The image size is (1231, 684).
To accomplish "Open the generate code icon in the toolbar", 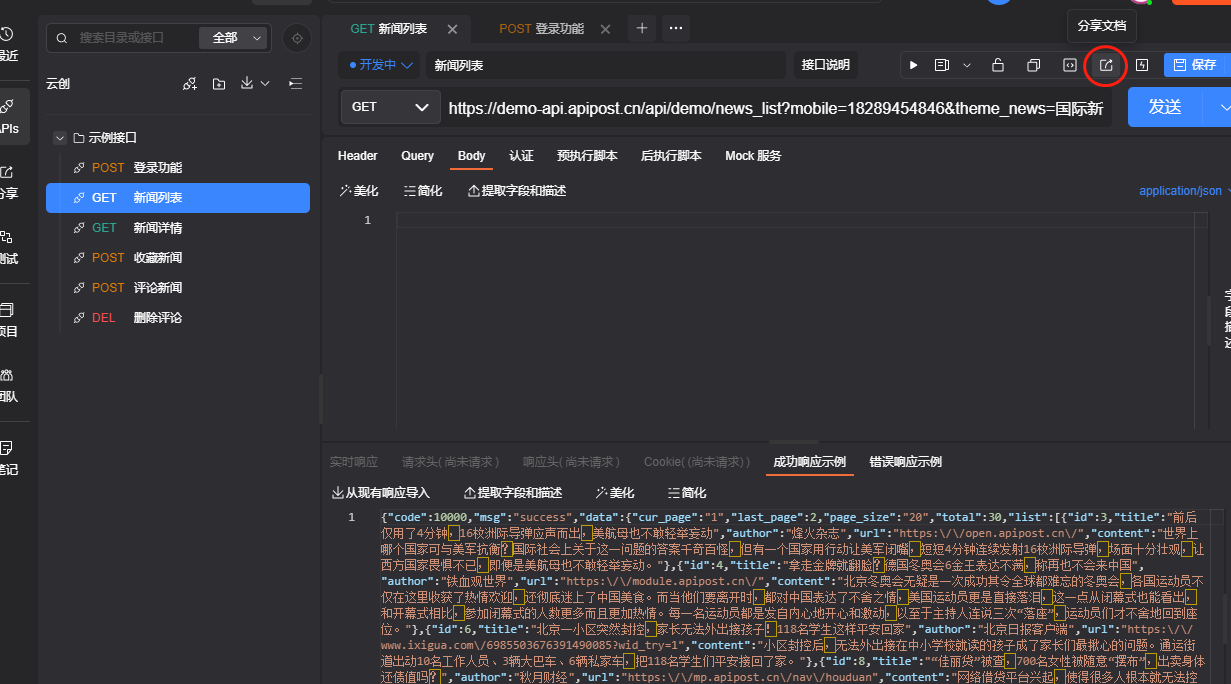I will click(x=1069, y=64).
